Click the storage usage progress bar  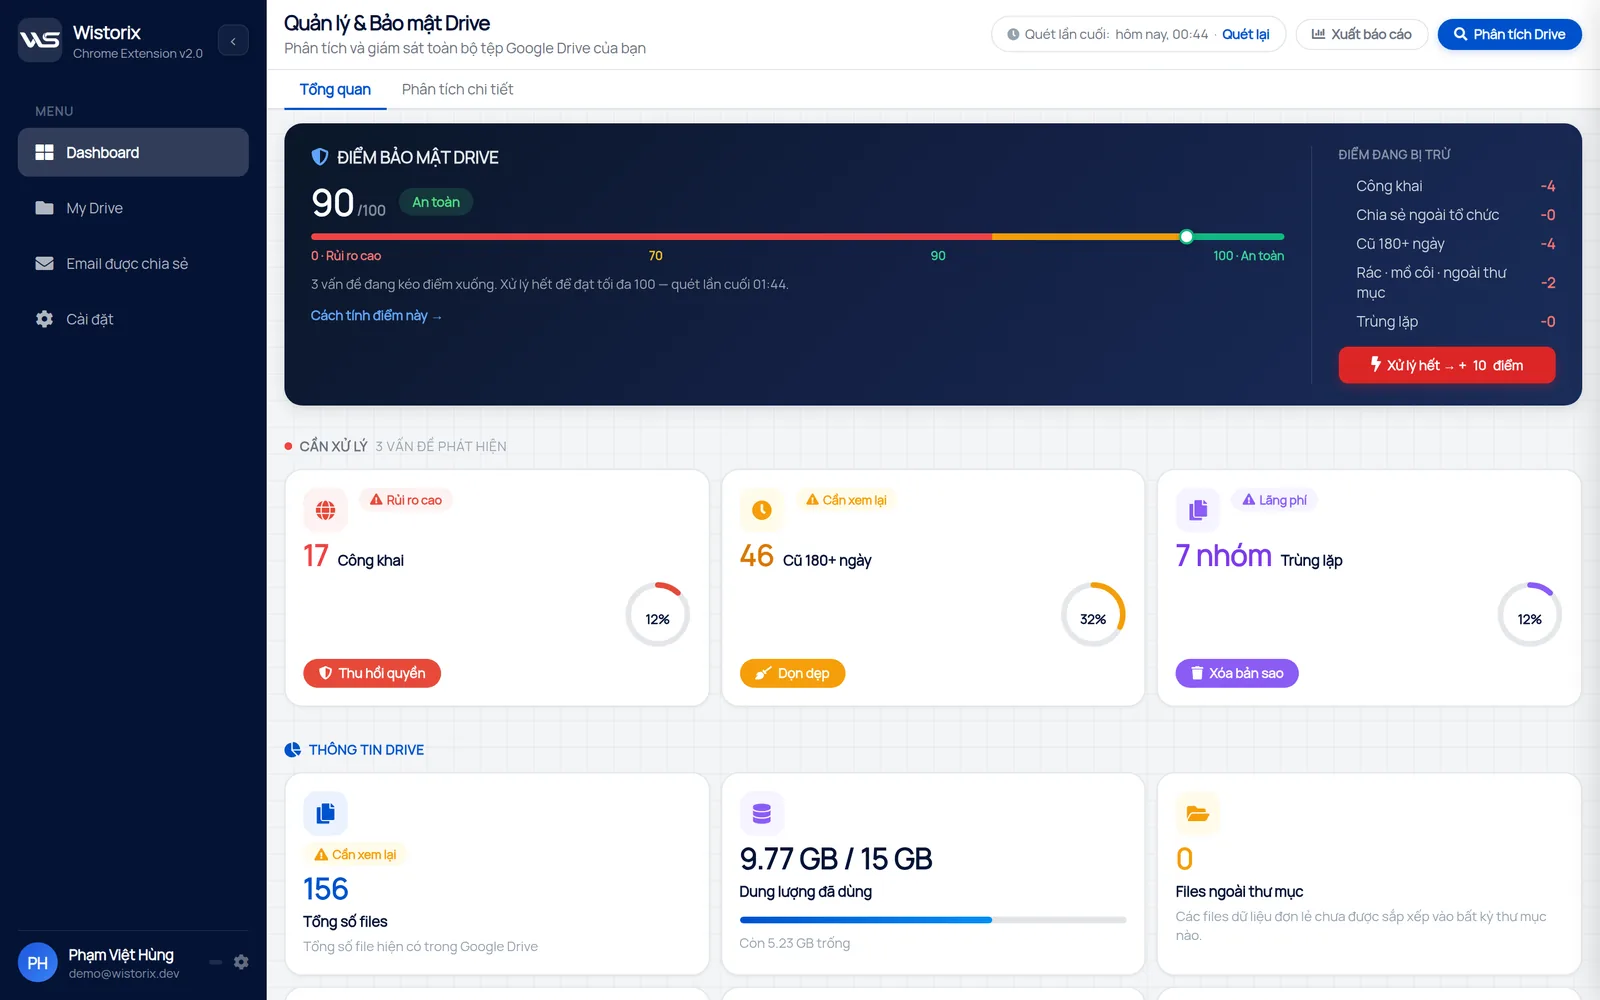point(933,920)
